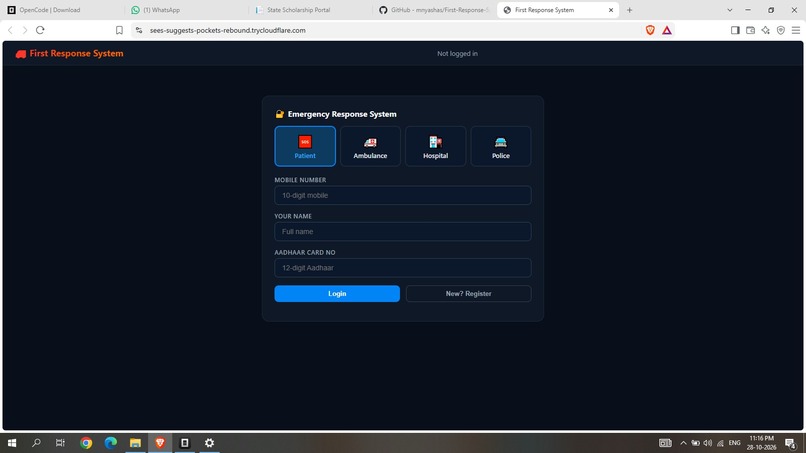The width and height of the screenshot is (806, 453).
Task: Focus the 12-digit Aadhaar input field
Action: click(402, 268)
